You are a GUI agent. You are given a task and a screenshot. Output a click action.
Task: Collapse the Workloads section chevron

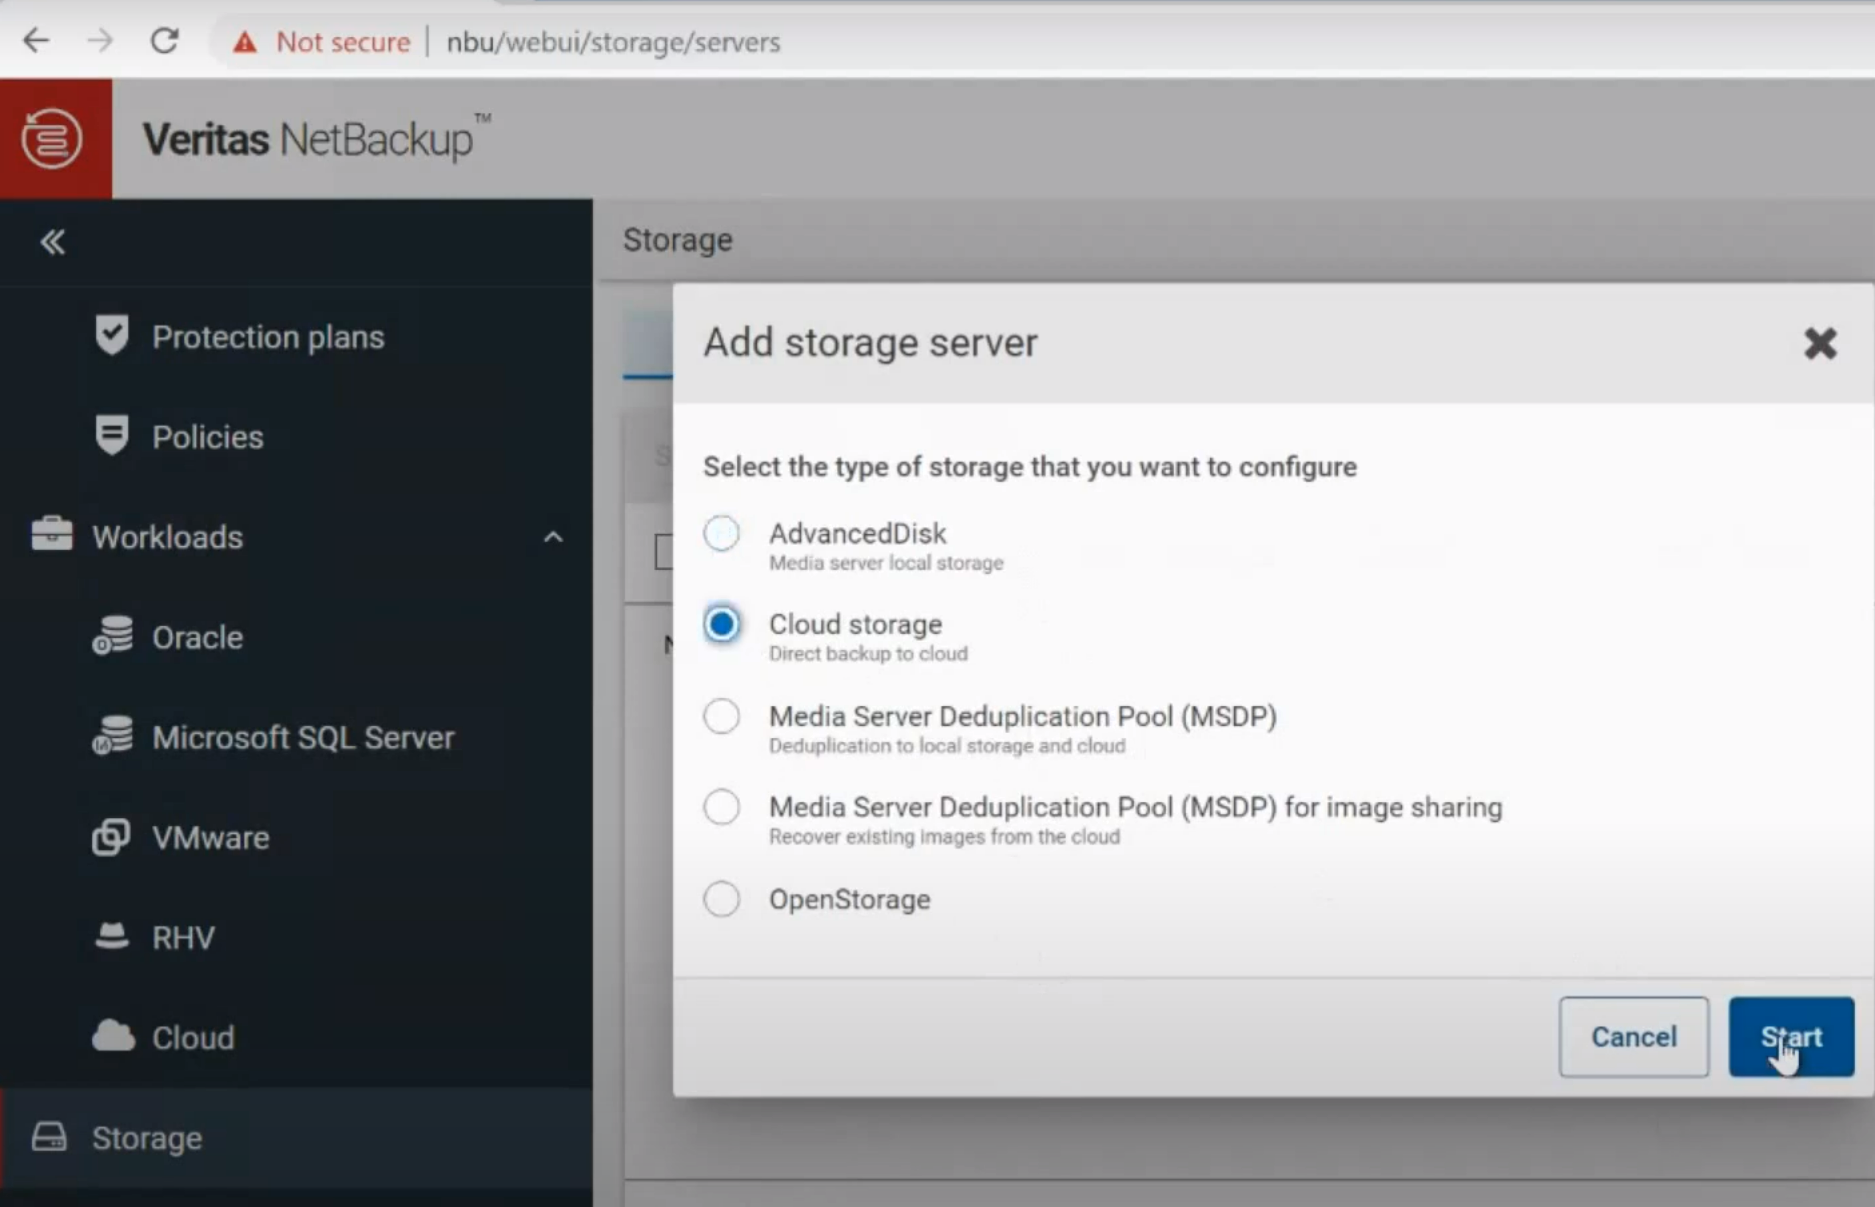point(553,537)
